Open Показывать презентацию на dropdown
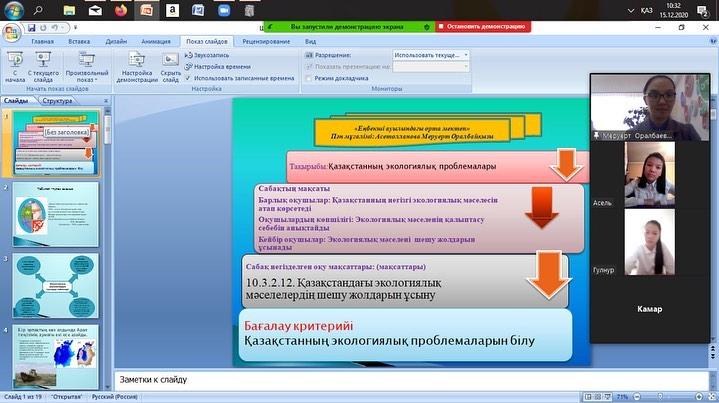This screenshot has height=403, width=719. point(432,66)
